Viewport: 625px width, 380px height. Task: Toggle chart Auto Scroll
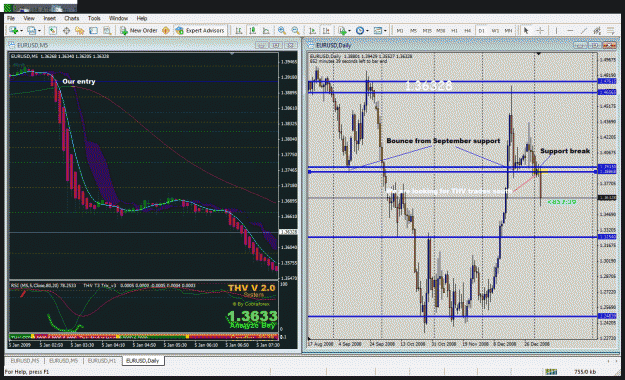click(x=312, y=30)
